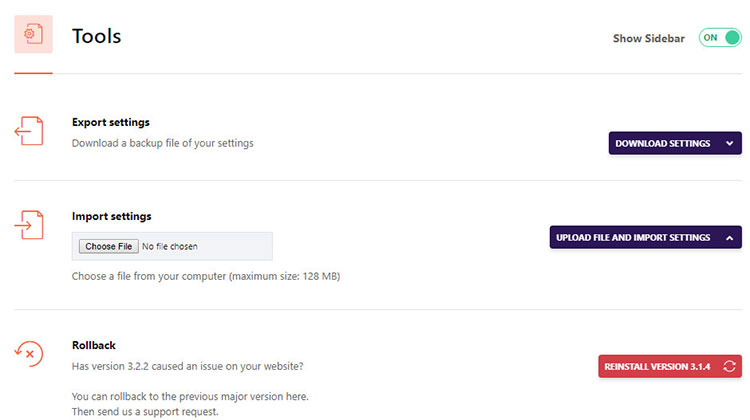Viewport: 750px width, 420px height.
Task: Expand the Download Settings chevron arrow
Action: point(730,144)
